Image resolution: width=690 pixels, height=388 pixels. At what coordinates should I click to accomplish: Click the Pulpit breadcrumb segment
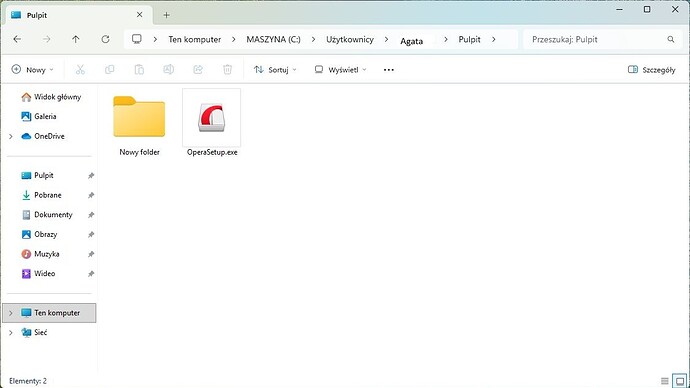tap(470, 39)
